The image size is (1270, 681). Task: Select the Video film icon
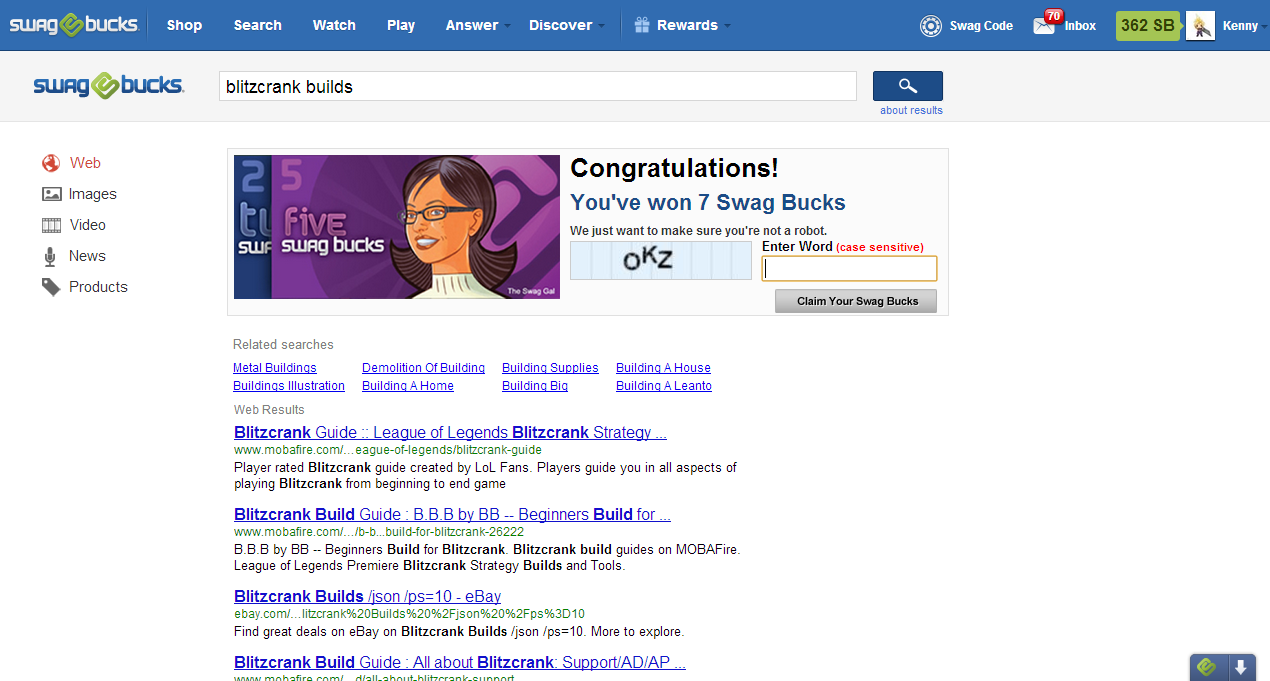point(51,225)
